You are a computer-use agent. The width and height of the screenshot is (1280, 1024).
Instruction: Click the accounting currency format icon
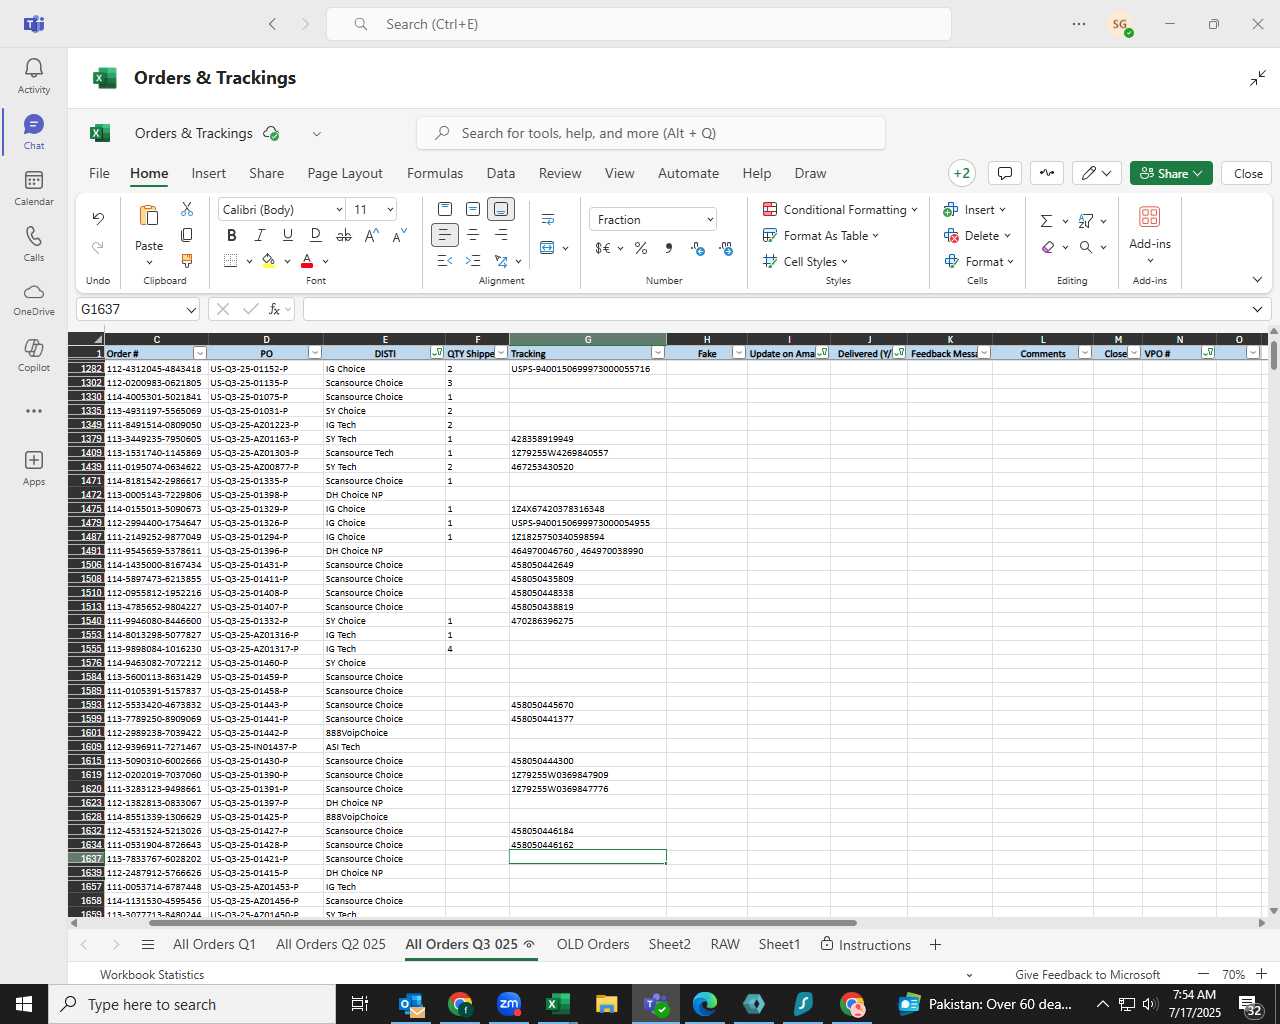tap(603, 248)
